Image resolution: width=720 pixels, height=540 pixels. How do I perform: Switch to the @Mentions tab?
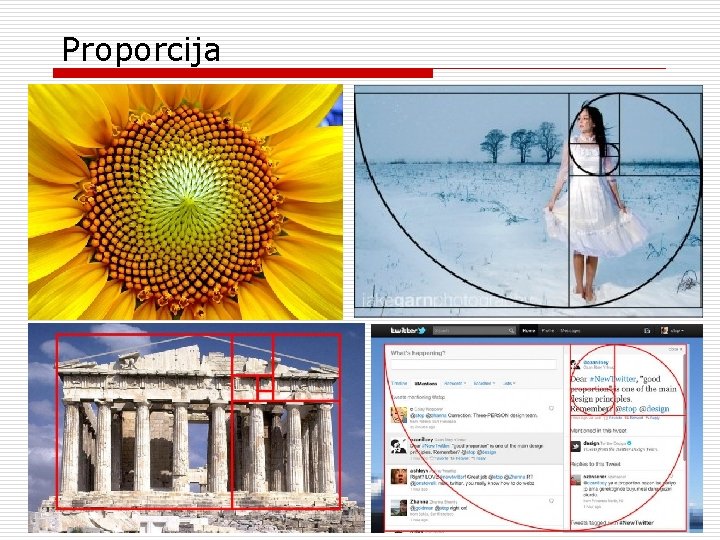pyautogui.click(x=425, y=383)
